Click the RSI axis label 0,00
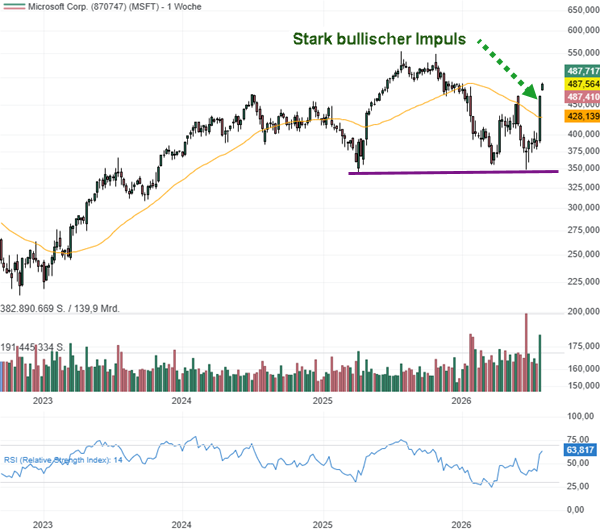Viewport: 600px width, 532px height. click(576, 509)
